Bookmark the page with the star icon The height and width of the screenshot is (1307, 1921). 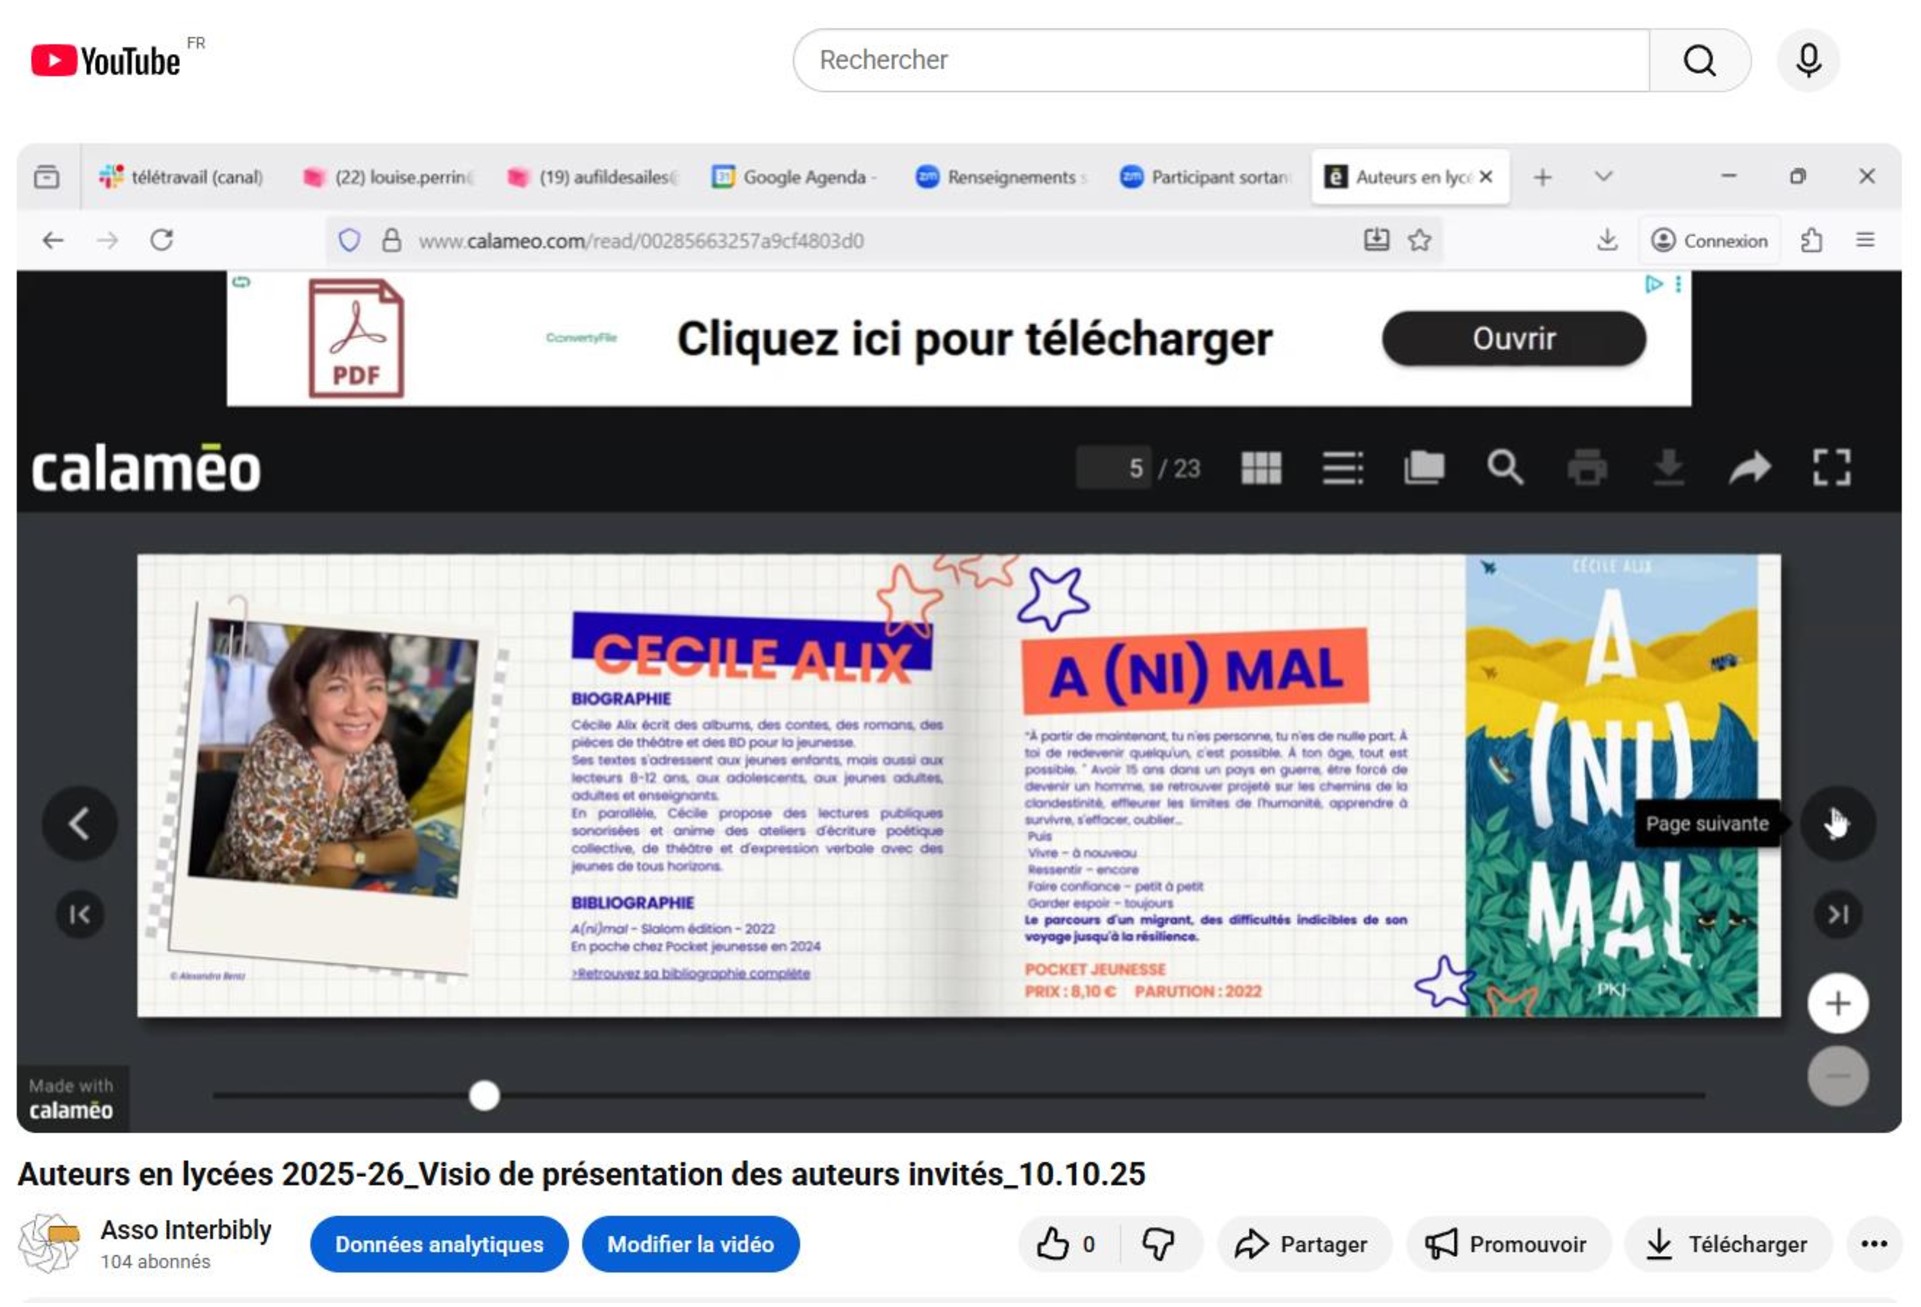1421,240
